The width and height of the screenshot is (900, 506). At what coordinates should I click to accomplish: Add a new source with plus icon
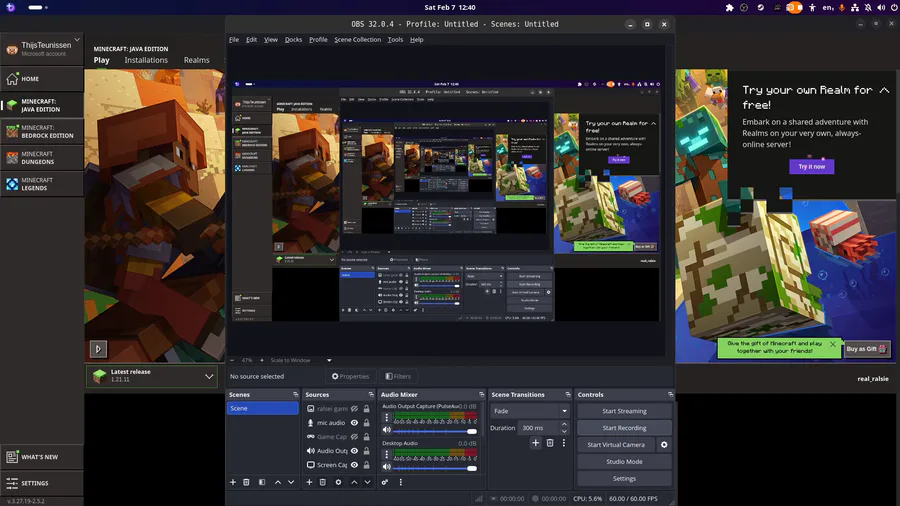309,482
